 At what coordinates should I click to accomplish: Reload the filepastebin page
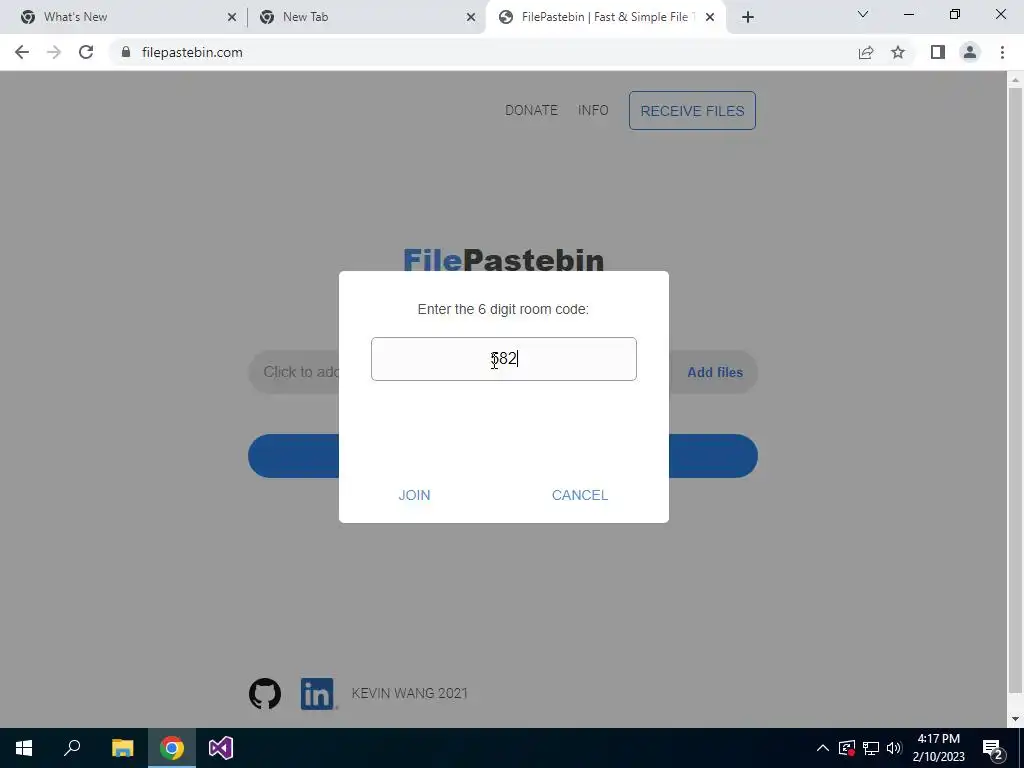(86, 52)
